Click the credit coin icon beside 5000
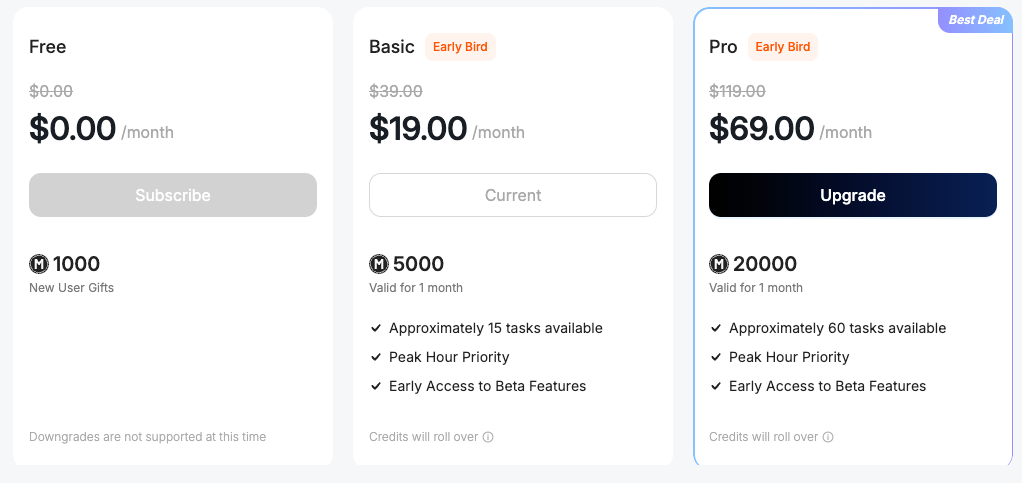 pyautogui.click(x=379, y=264)
